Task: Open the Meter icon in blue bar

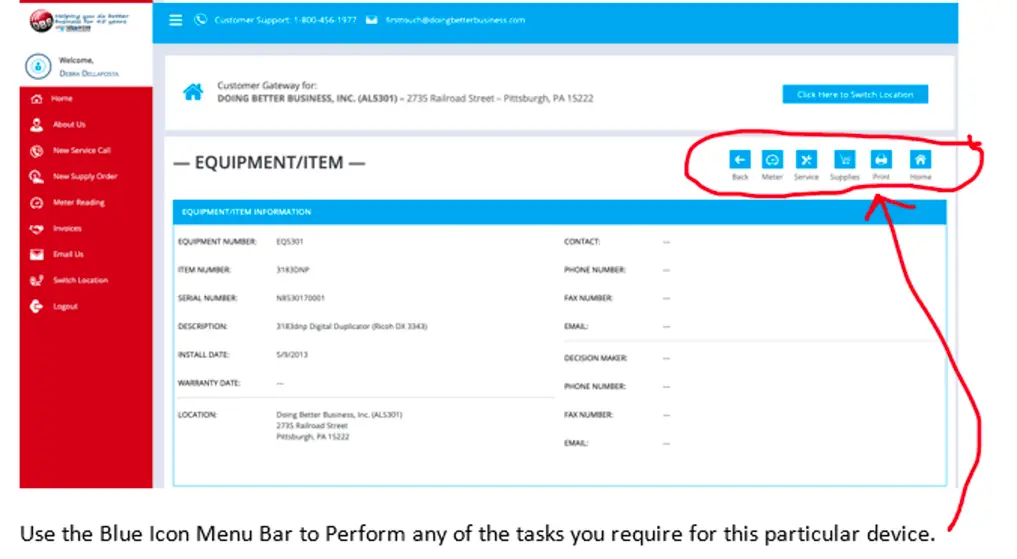Action: tap(772, 160)
